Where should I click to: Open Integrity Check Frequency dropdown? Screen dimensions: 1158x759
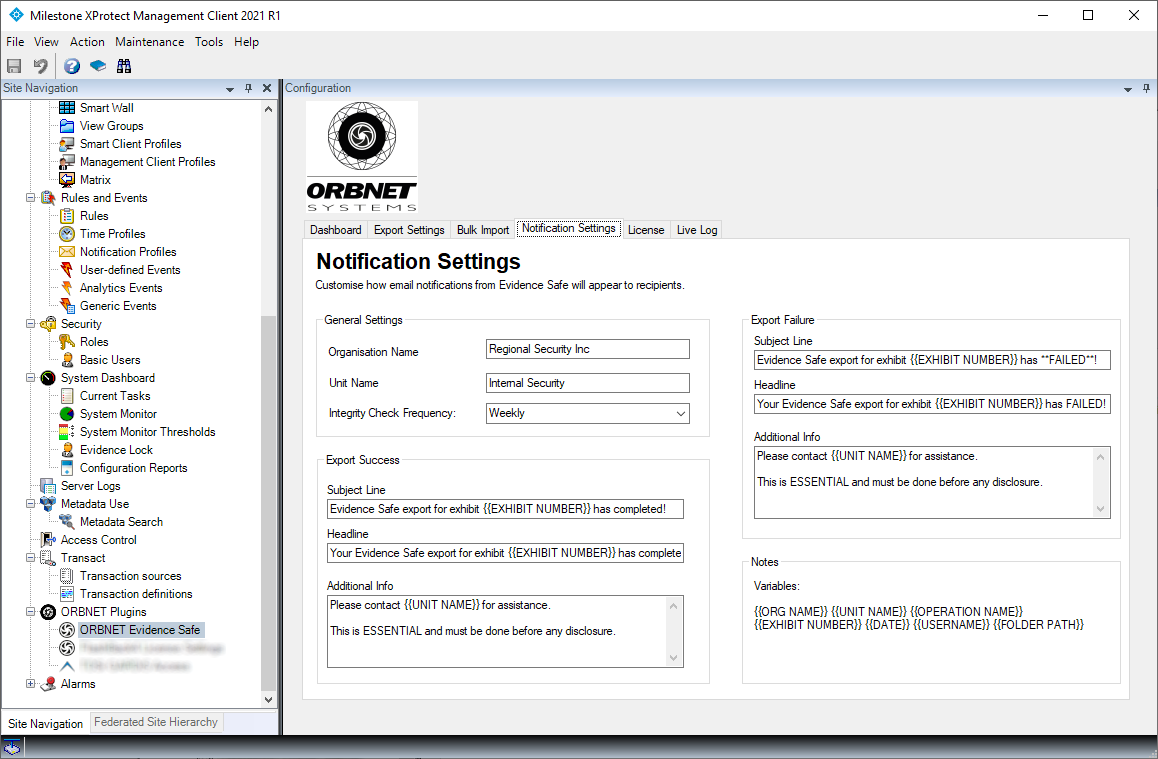point(680,413)
